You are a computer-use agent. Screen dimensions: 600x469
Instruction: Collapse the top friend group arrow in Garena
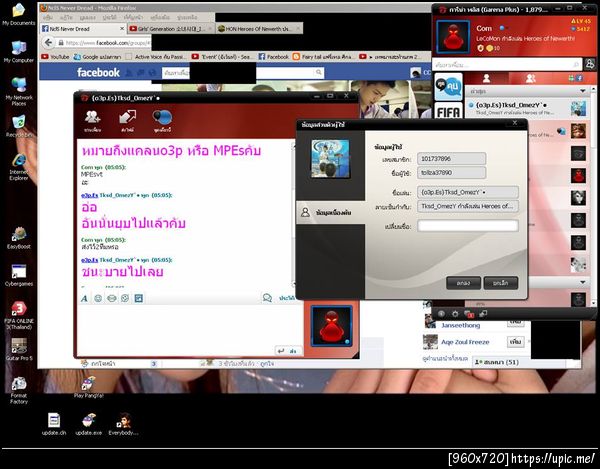pyautogui.click(x=582, y=91)
